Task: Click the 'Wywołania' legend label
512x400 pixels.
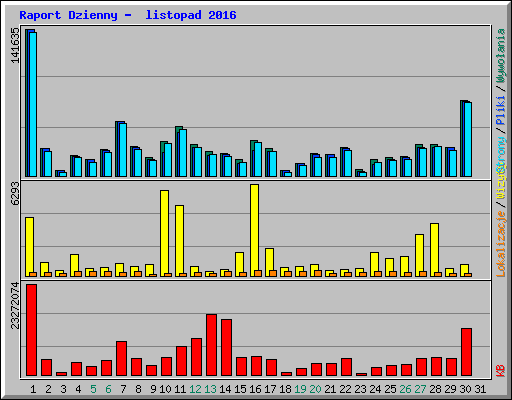Action: pos(500,56)
